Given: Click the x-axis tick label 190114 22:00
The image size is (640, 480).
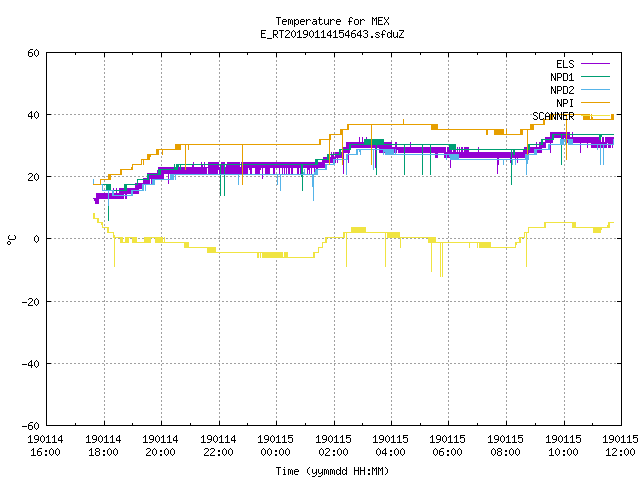Looking at the screenshot, I should pyautogui.click(x=218, y=446).
